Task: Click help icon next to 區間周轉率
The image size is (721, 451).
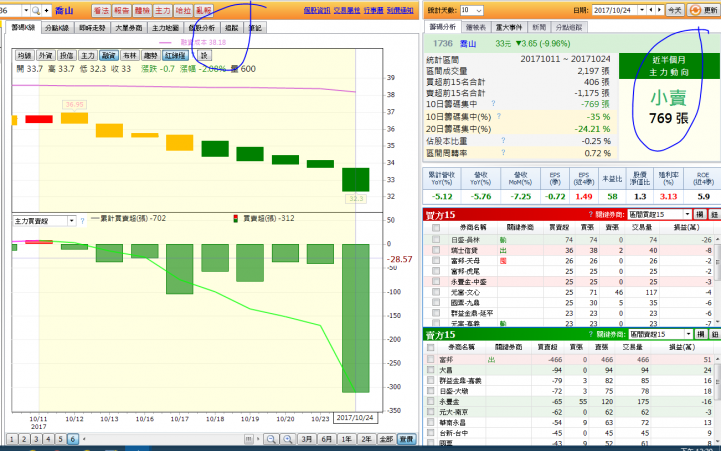Action: point(503,152)
